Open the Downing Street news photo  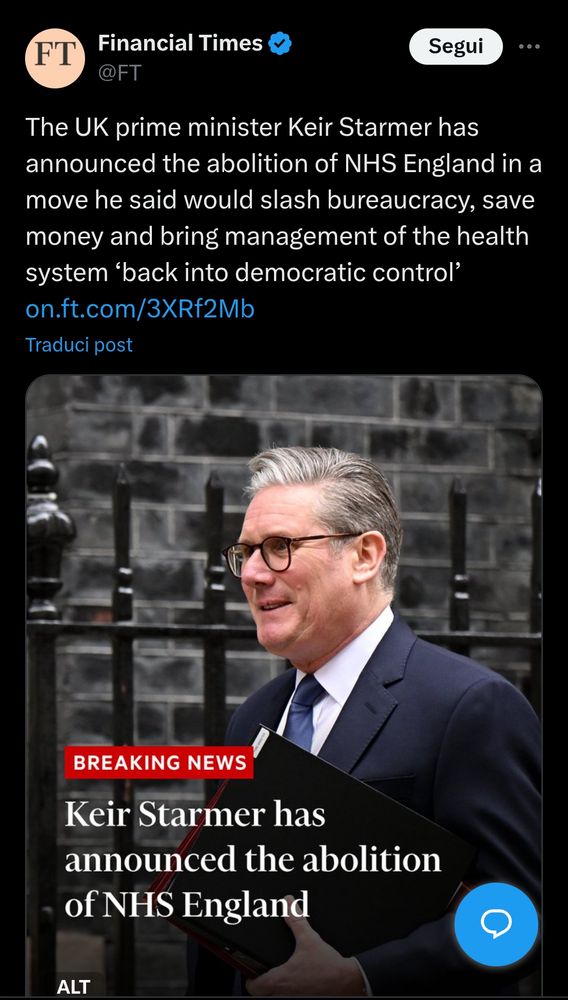point(284,686)
